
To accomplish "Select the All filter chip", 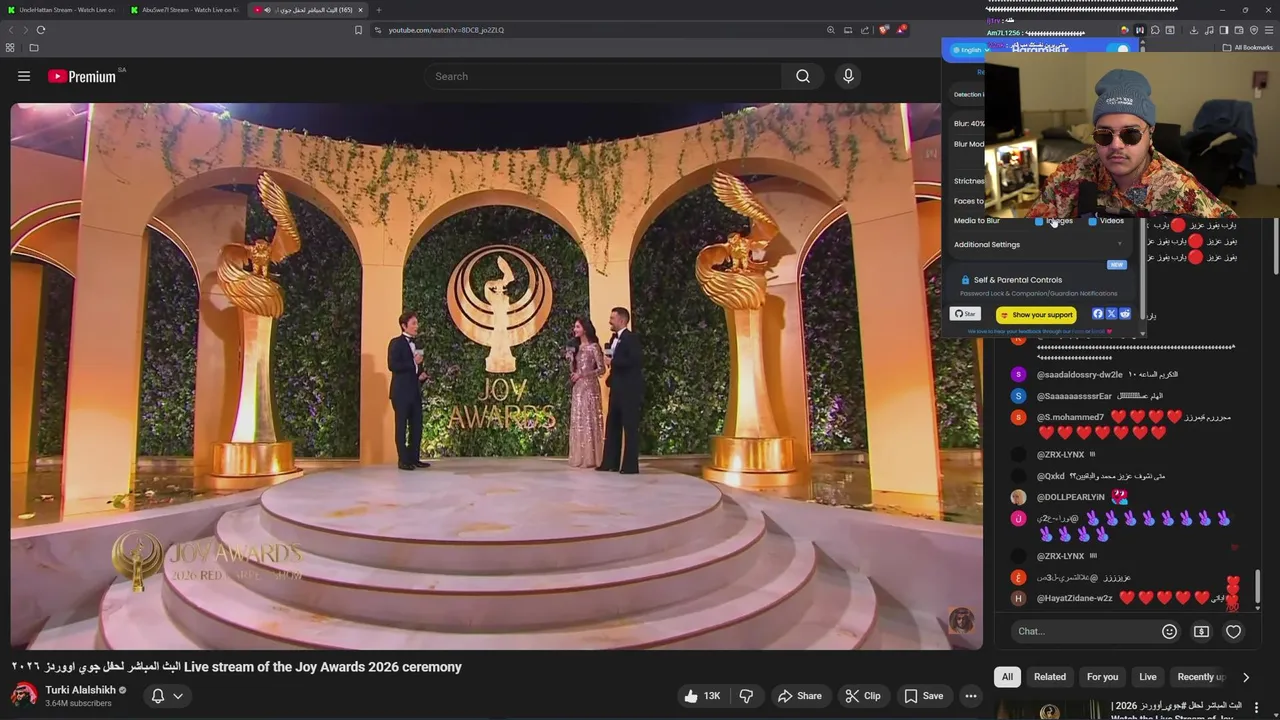I will coord(1007,677).
